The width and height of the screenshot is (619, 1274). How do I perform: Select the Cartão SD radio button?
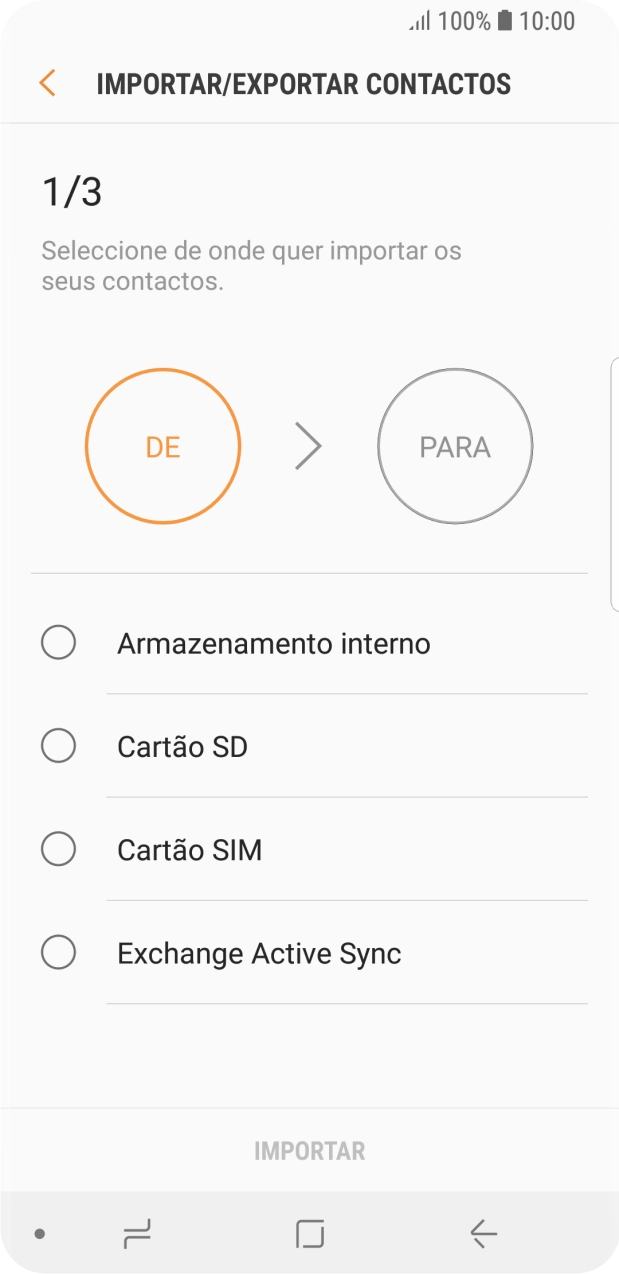point(58,746)
